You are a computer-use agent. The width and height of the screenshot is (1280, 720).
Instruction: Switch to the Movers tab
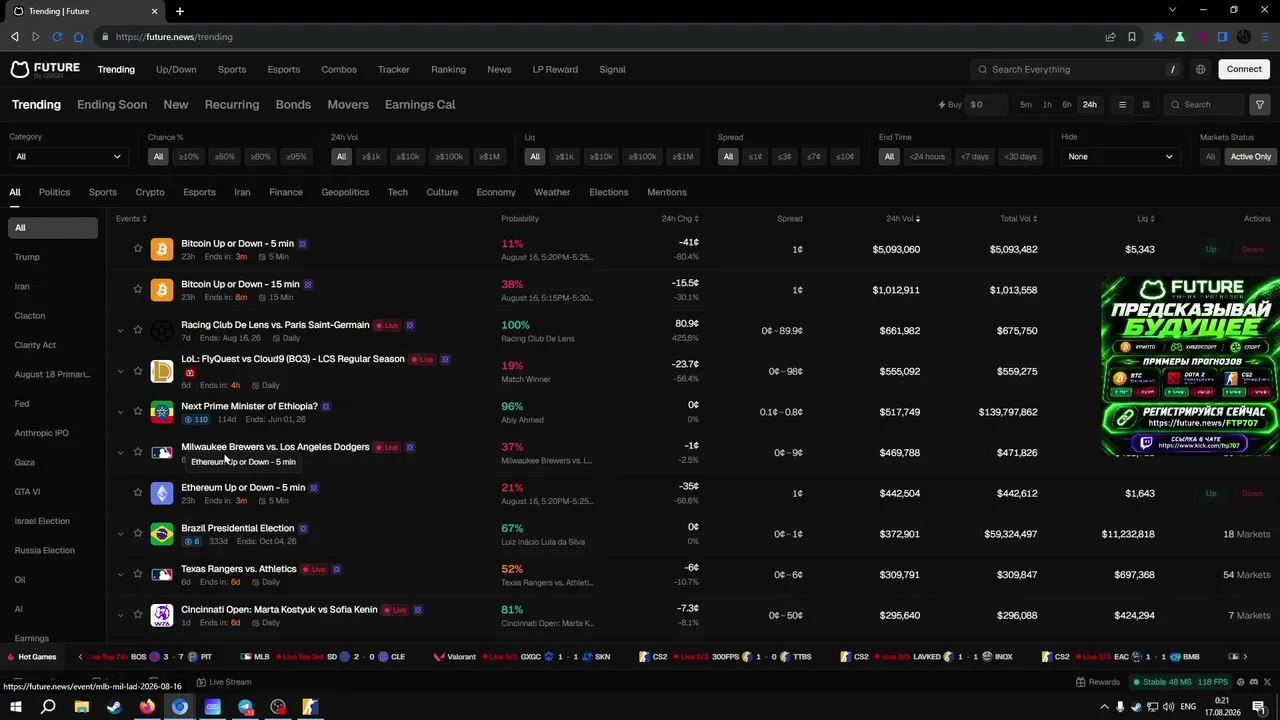[348, 105]
